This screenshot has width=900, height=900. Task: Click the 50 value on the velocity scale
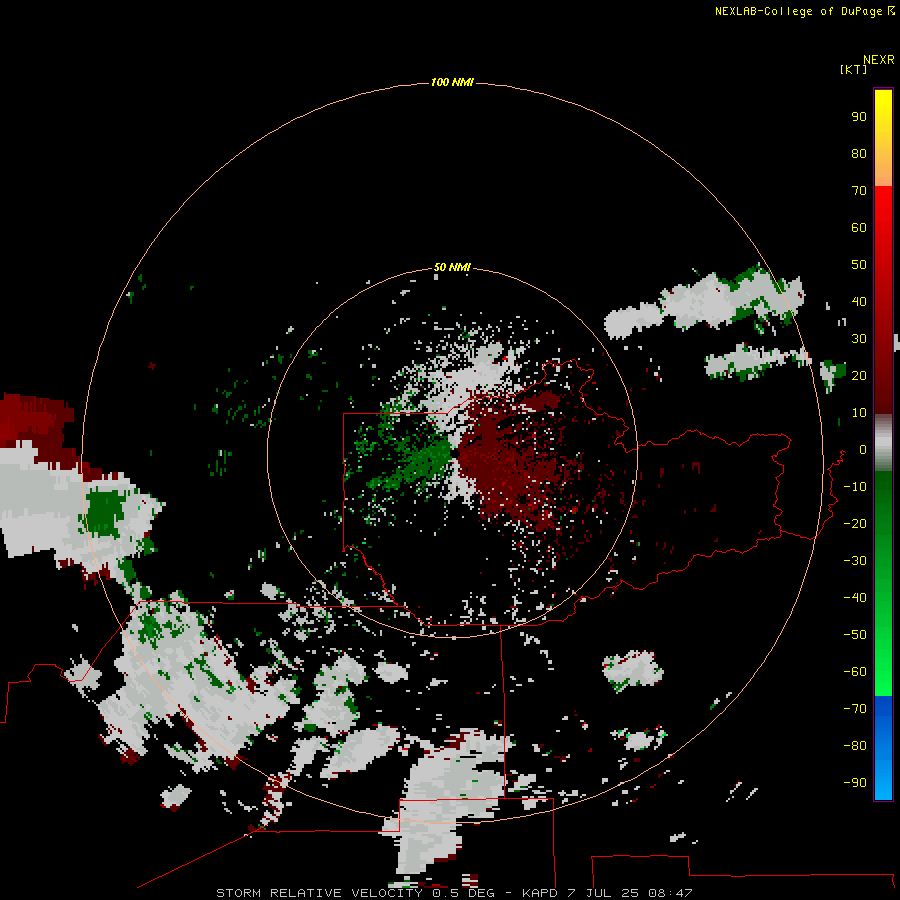pos(859,265)
